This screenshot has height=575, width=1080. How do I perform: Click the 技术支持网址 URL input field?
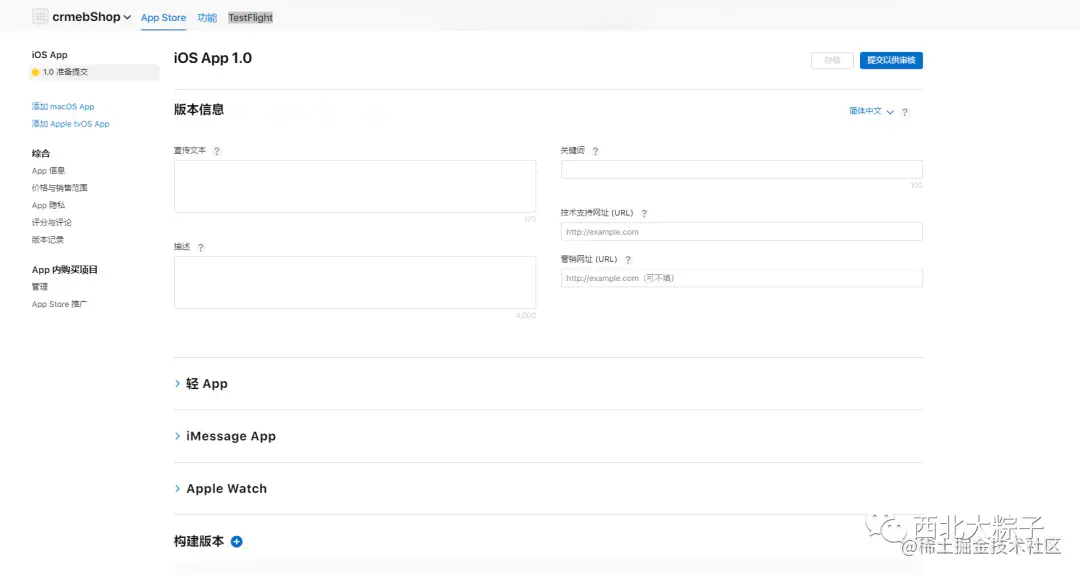(741, 231)
